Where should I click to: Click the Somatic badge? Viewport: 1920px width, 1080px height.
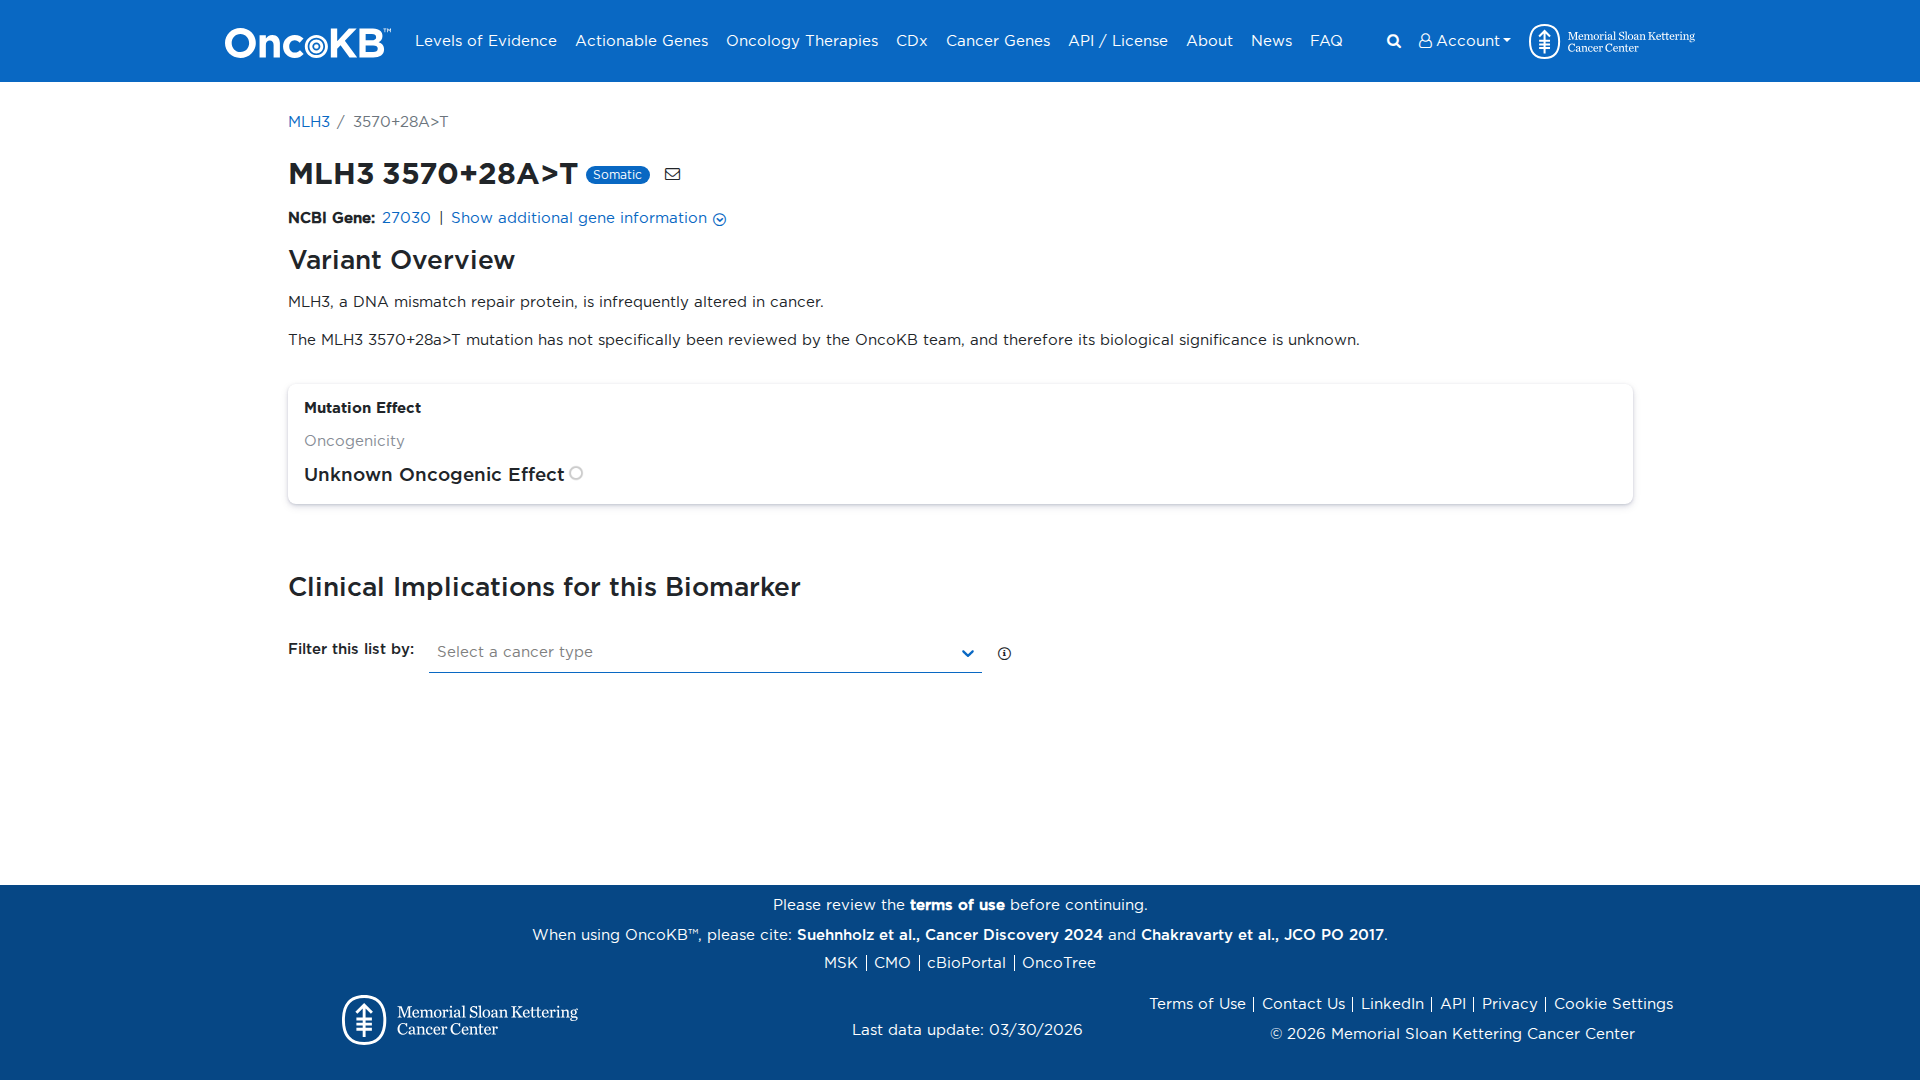pos(617,174)
